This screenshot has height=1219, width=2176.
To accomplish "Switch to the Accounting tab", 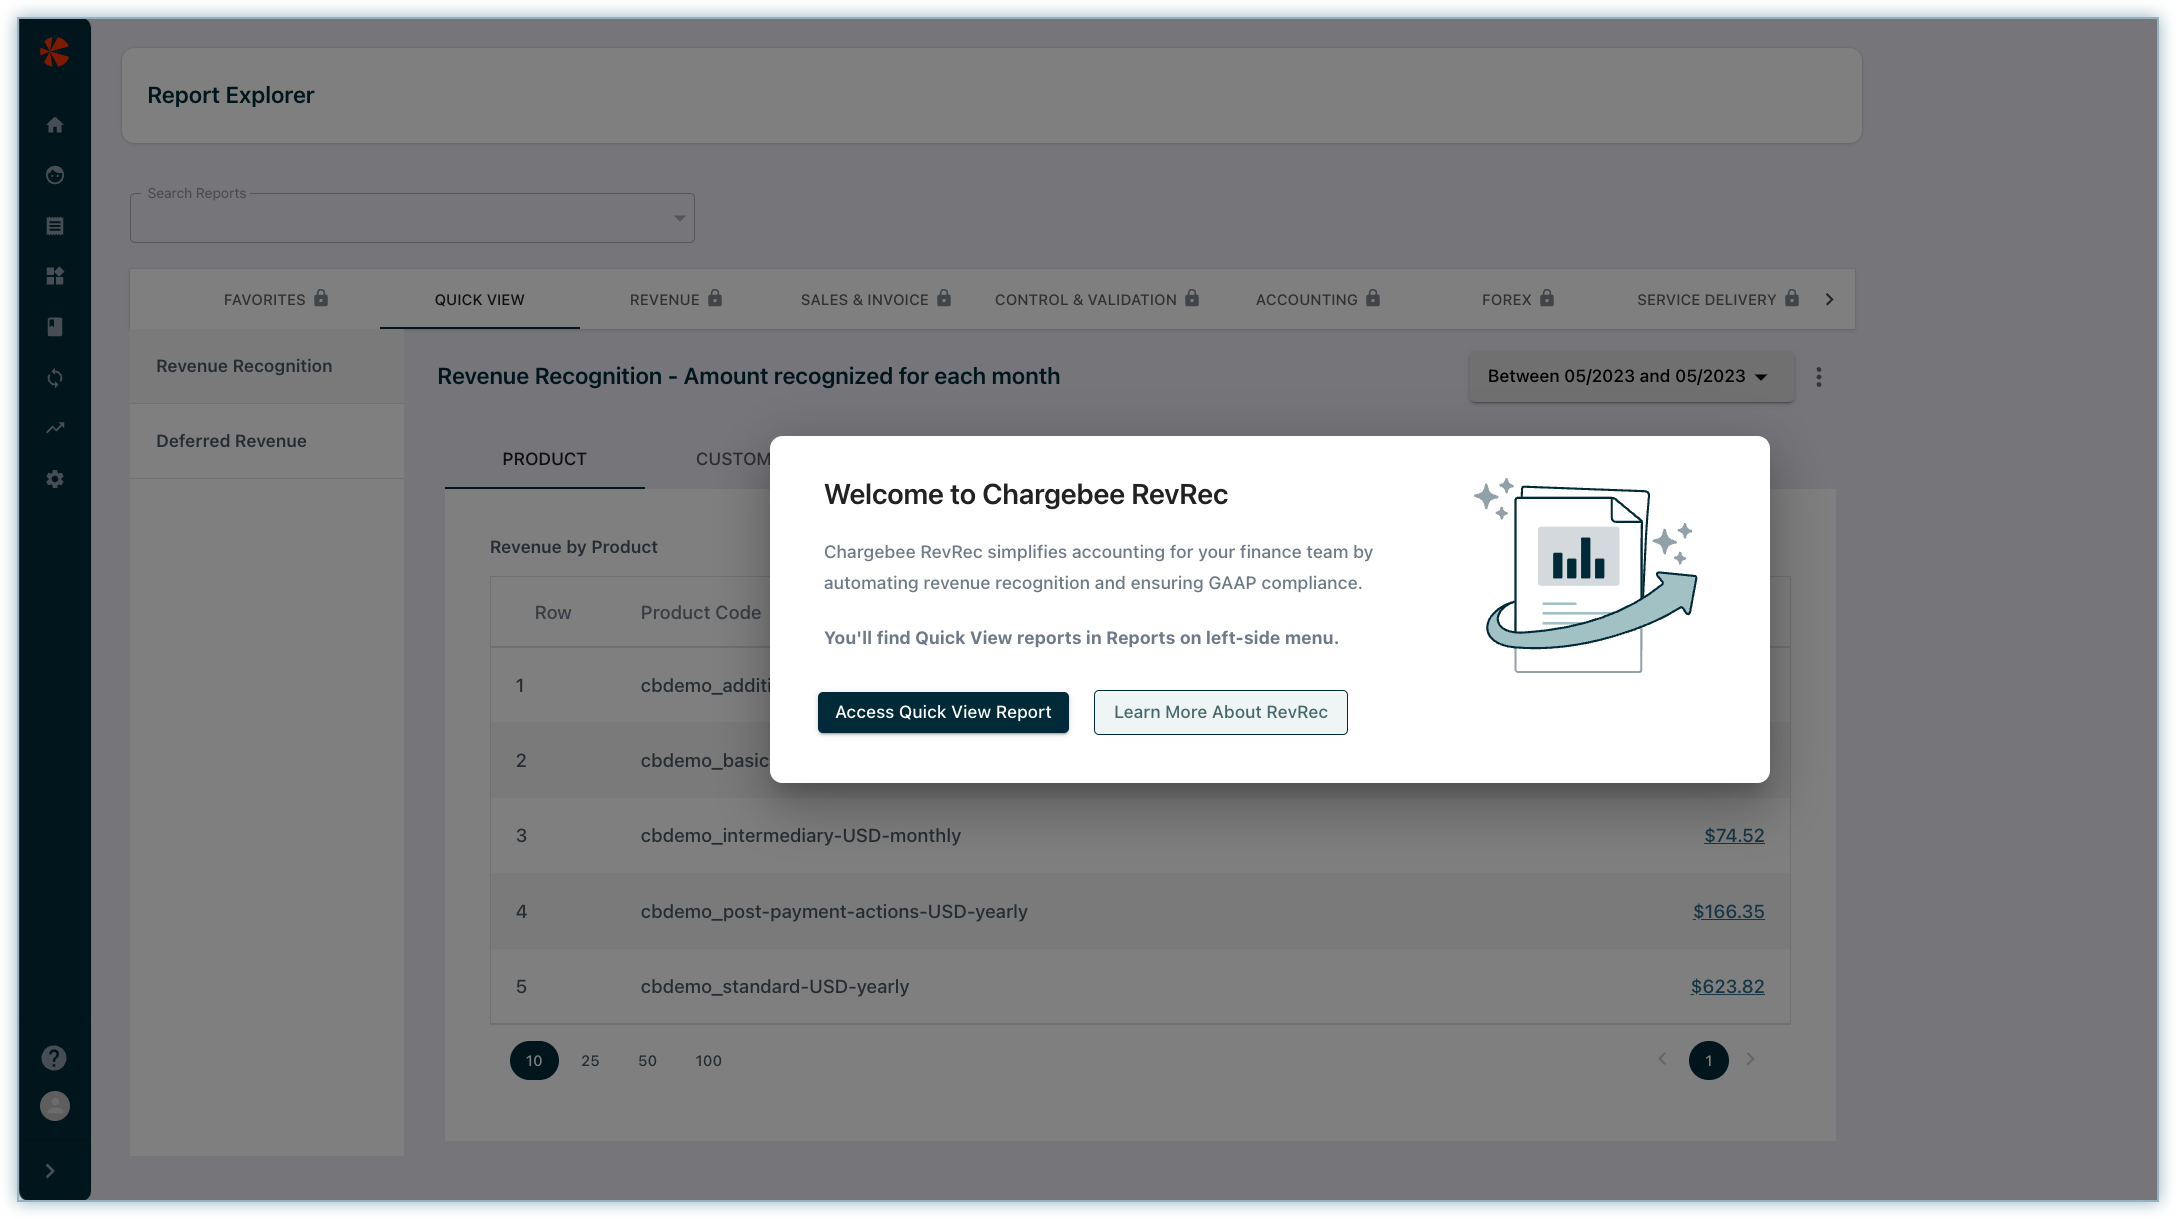I will (x=1318, y=299).
